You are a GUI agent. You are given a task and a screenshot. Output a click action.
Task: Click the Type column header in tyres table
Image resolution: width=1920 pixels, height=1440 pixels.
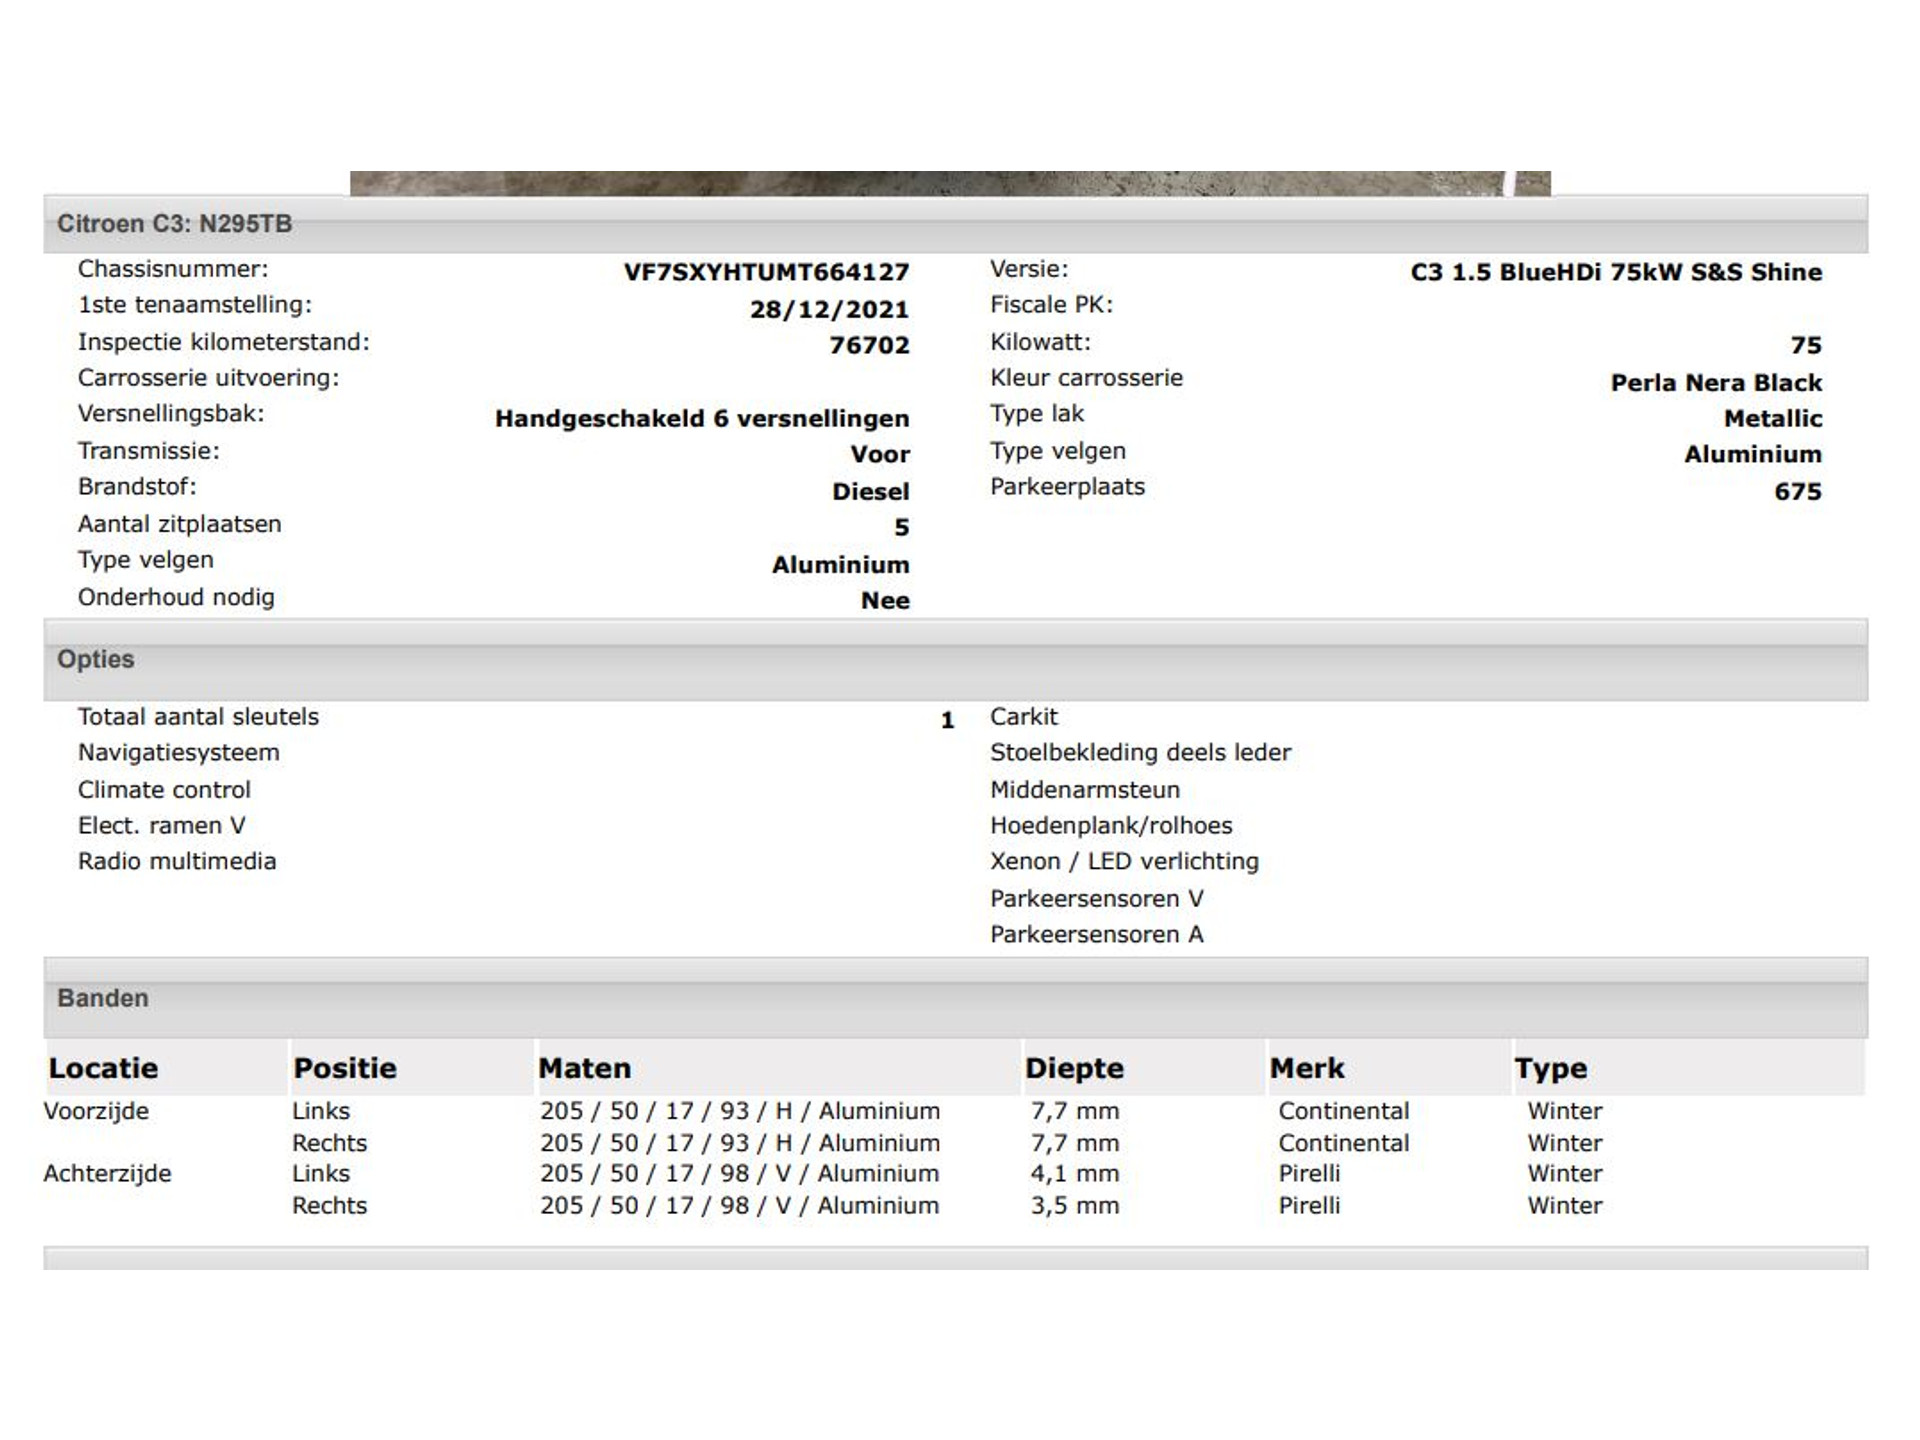pos(1551,1068)
